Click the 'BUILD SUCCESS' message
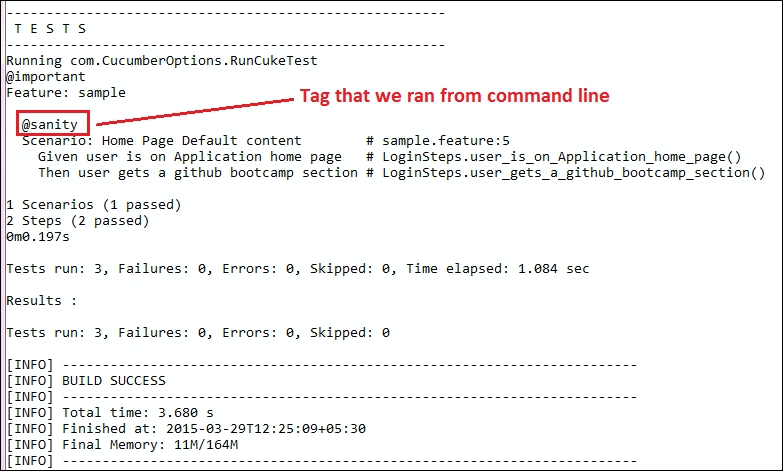Screen dimensions: 783x471 tap(114, 381)
